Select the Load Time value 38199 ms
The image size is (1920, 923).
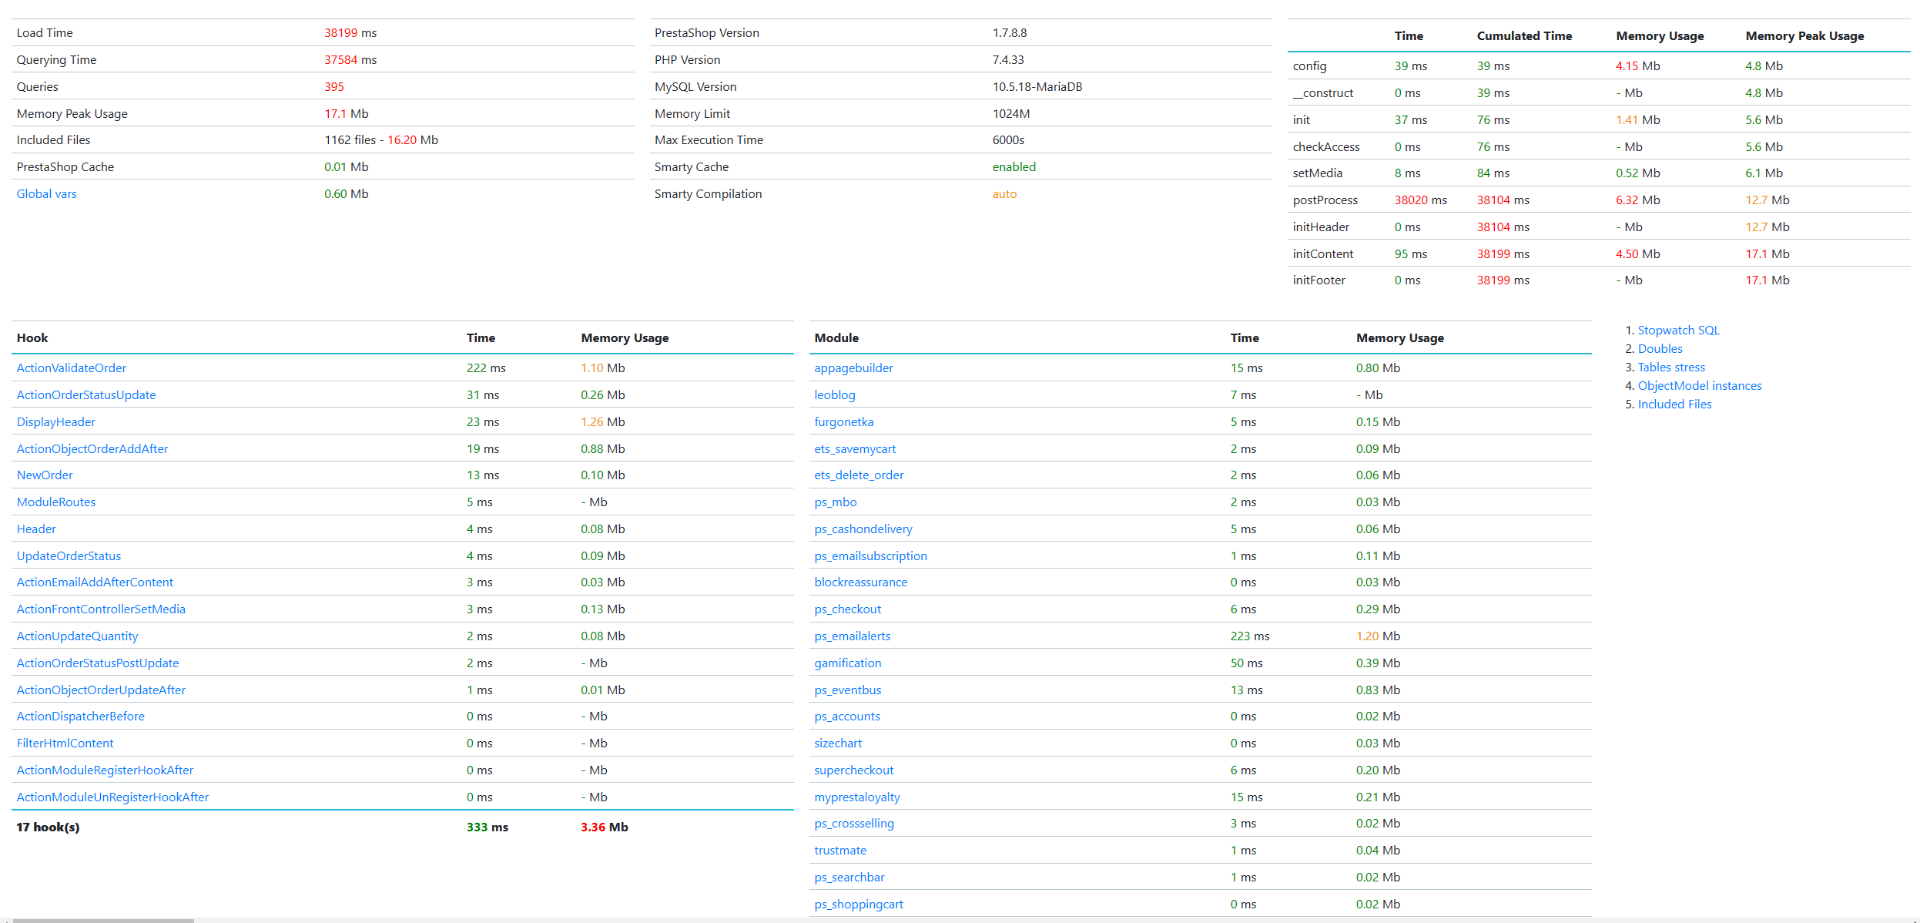coord(350,33)
